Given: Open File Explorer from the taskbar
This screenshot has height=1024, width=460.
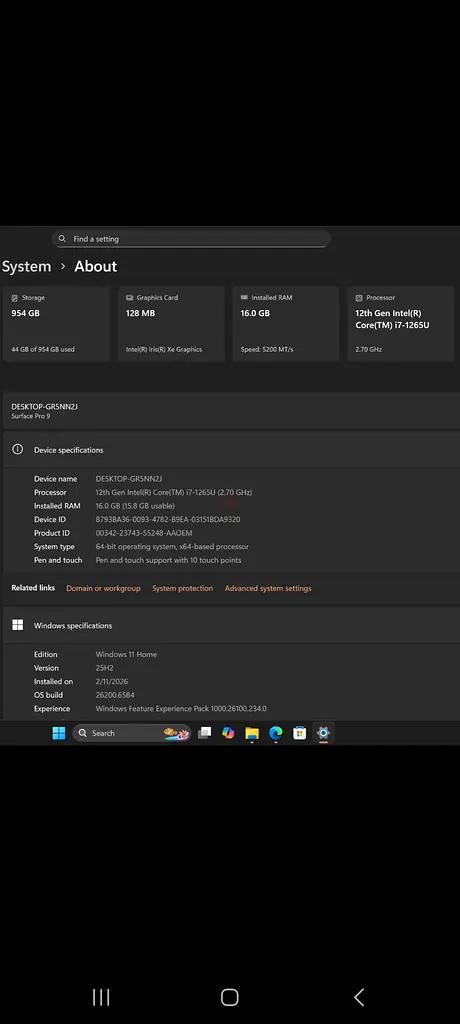Looking at the screenshot, I should coord(252,733).
